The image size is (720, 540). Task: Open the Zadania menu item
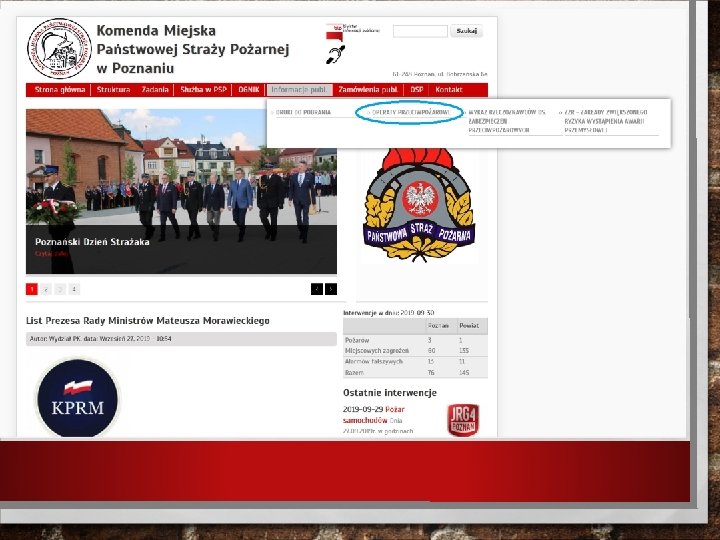click(x=155, y=90)
